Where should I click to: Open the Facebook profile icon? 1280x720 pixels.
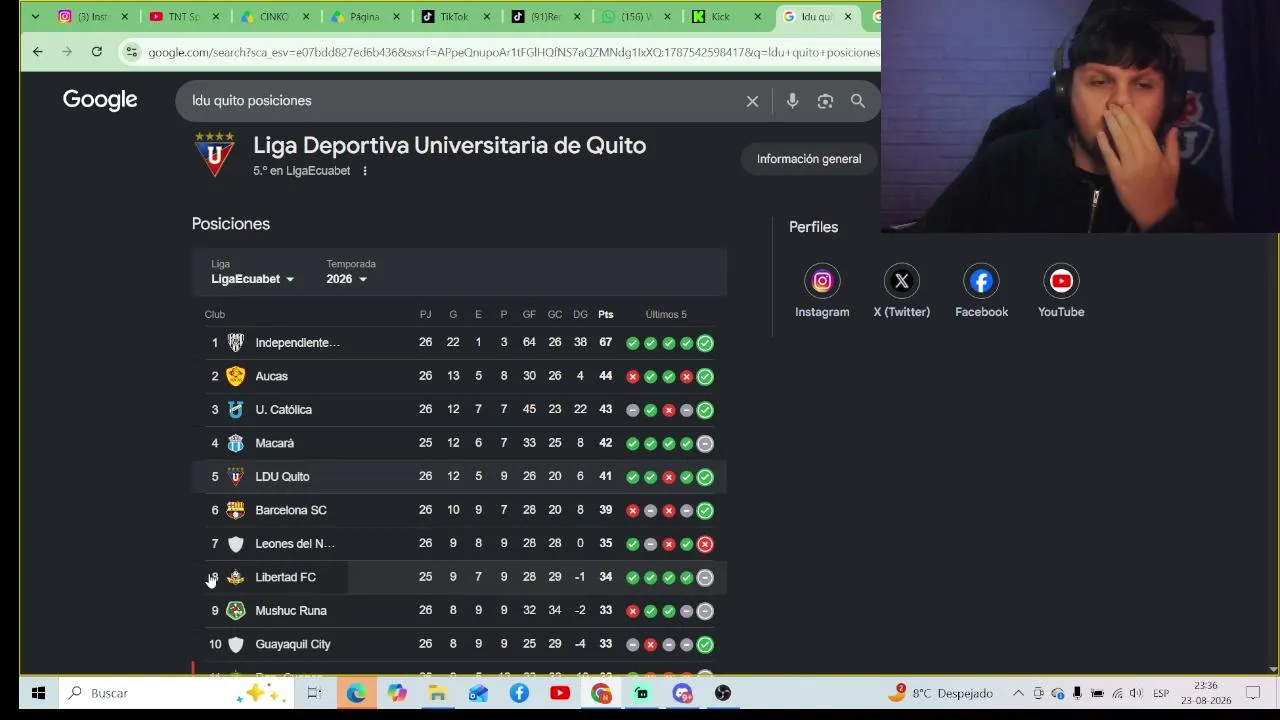981,281
